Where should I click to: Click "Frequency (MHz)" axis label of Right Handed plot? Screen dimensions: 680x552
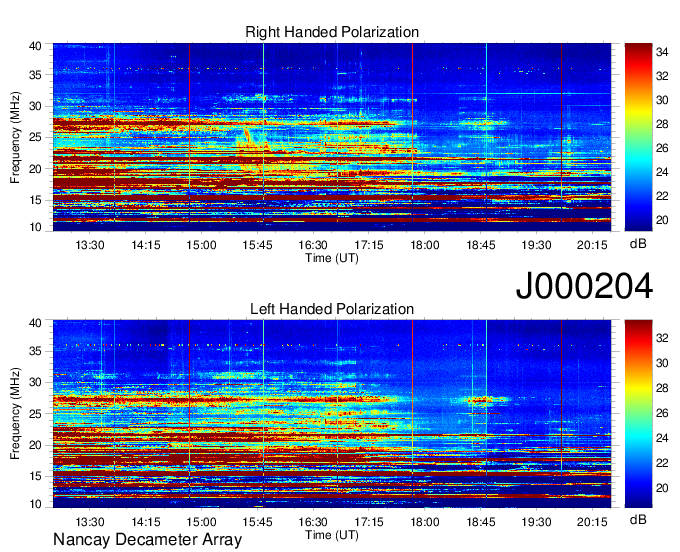[15, 137]
